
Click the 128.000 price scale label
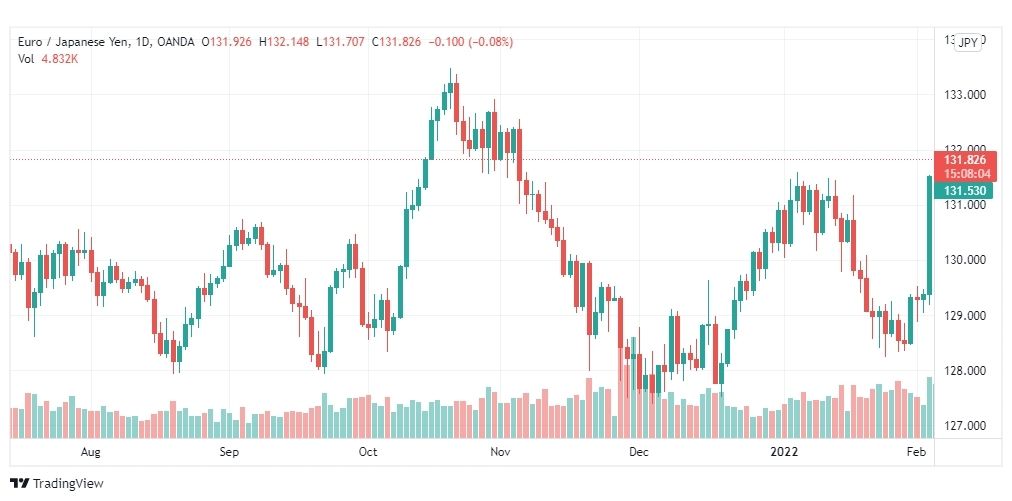pyautogui.click(x=964, y=371)
